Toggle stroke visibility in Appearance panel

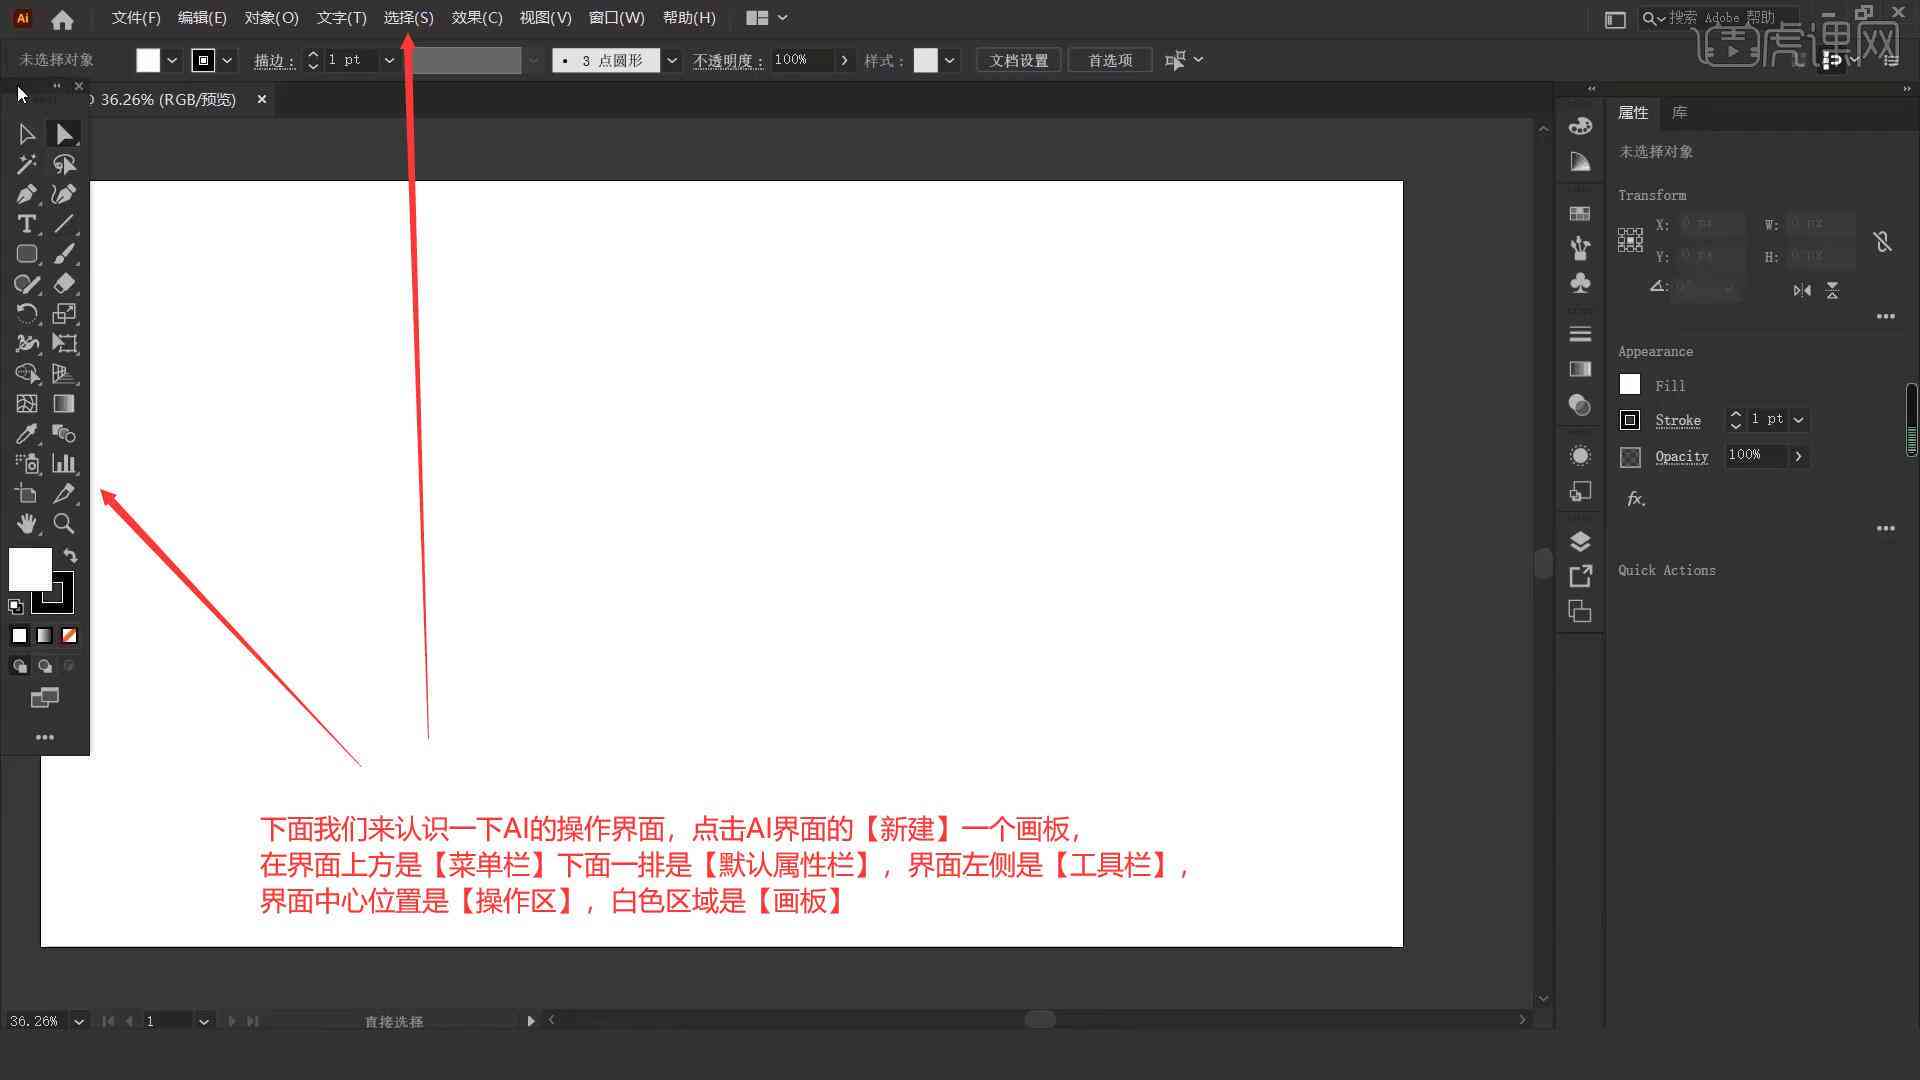(1630, 419)
